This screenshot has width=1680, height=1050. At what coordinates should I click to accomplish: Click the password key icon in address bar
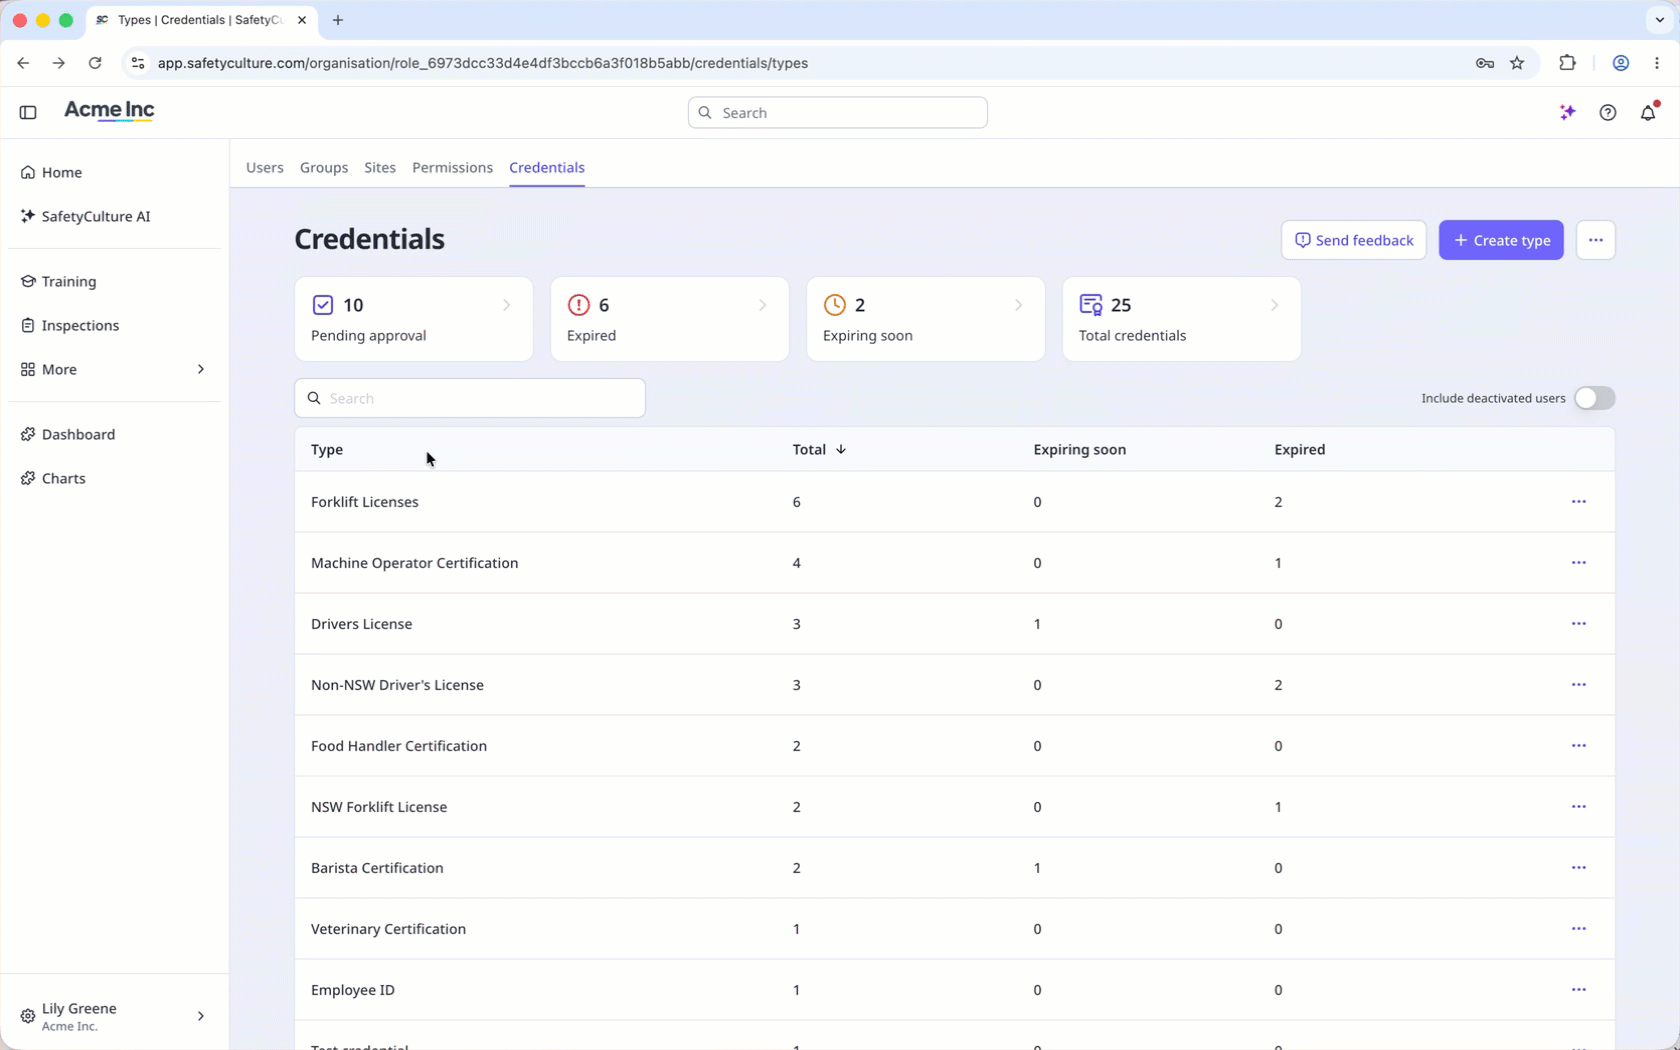1485,63
